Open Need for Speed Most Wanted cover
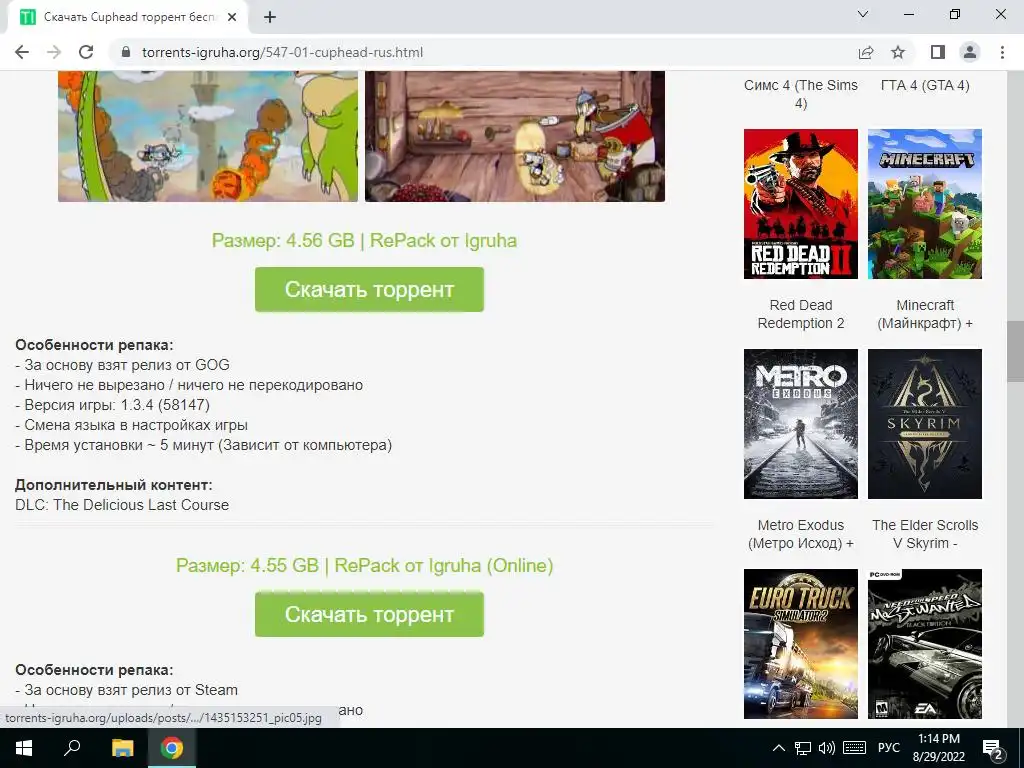 (x=925, y=644)
